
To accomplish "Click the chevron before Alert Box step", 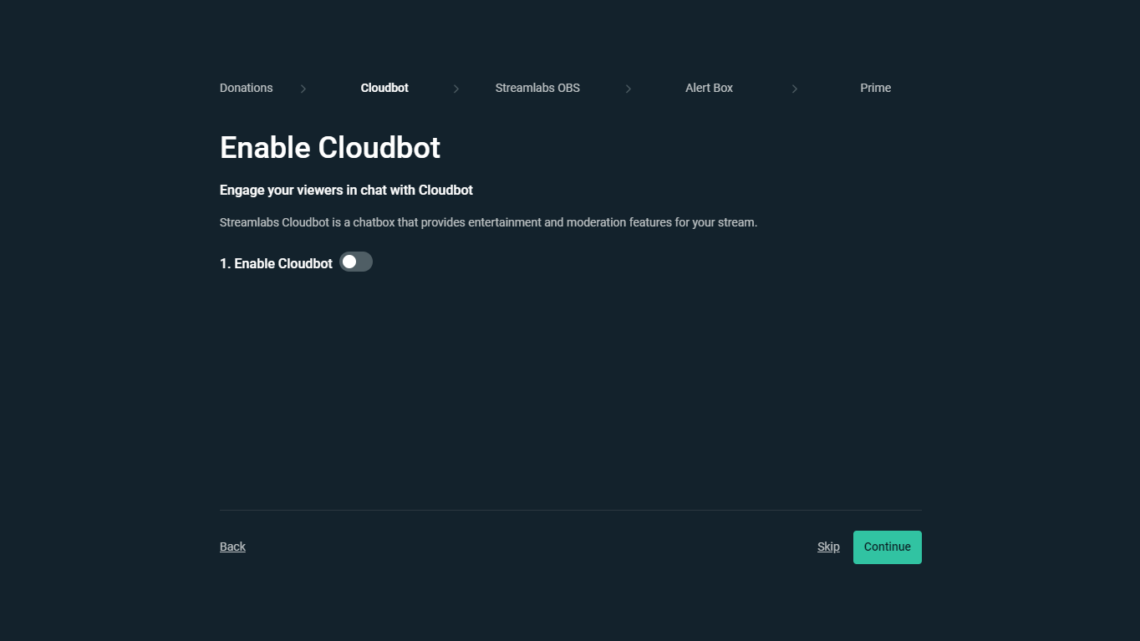I will click(628, 88).
